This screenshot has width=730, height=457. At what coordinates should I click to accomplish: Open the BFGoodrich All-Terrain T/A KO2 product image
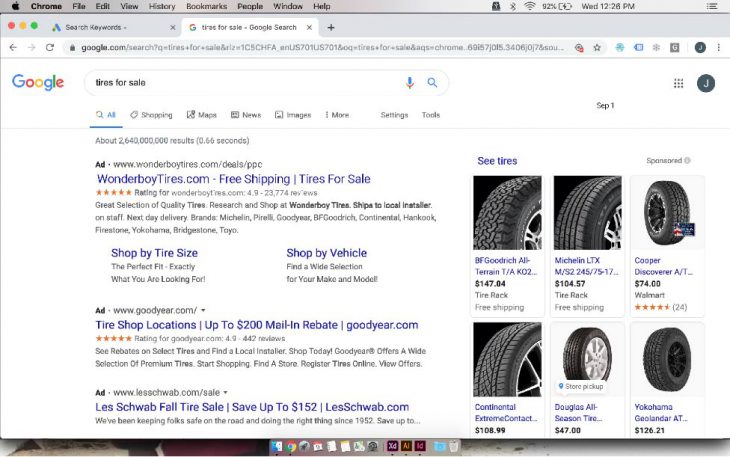[x=507, y=213]
